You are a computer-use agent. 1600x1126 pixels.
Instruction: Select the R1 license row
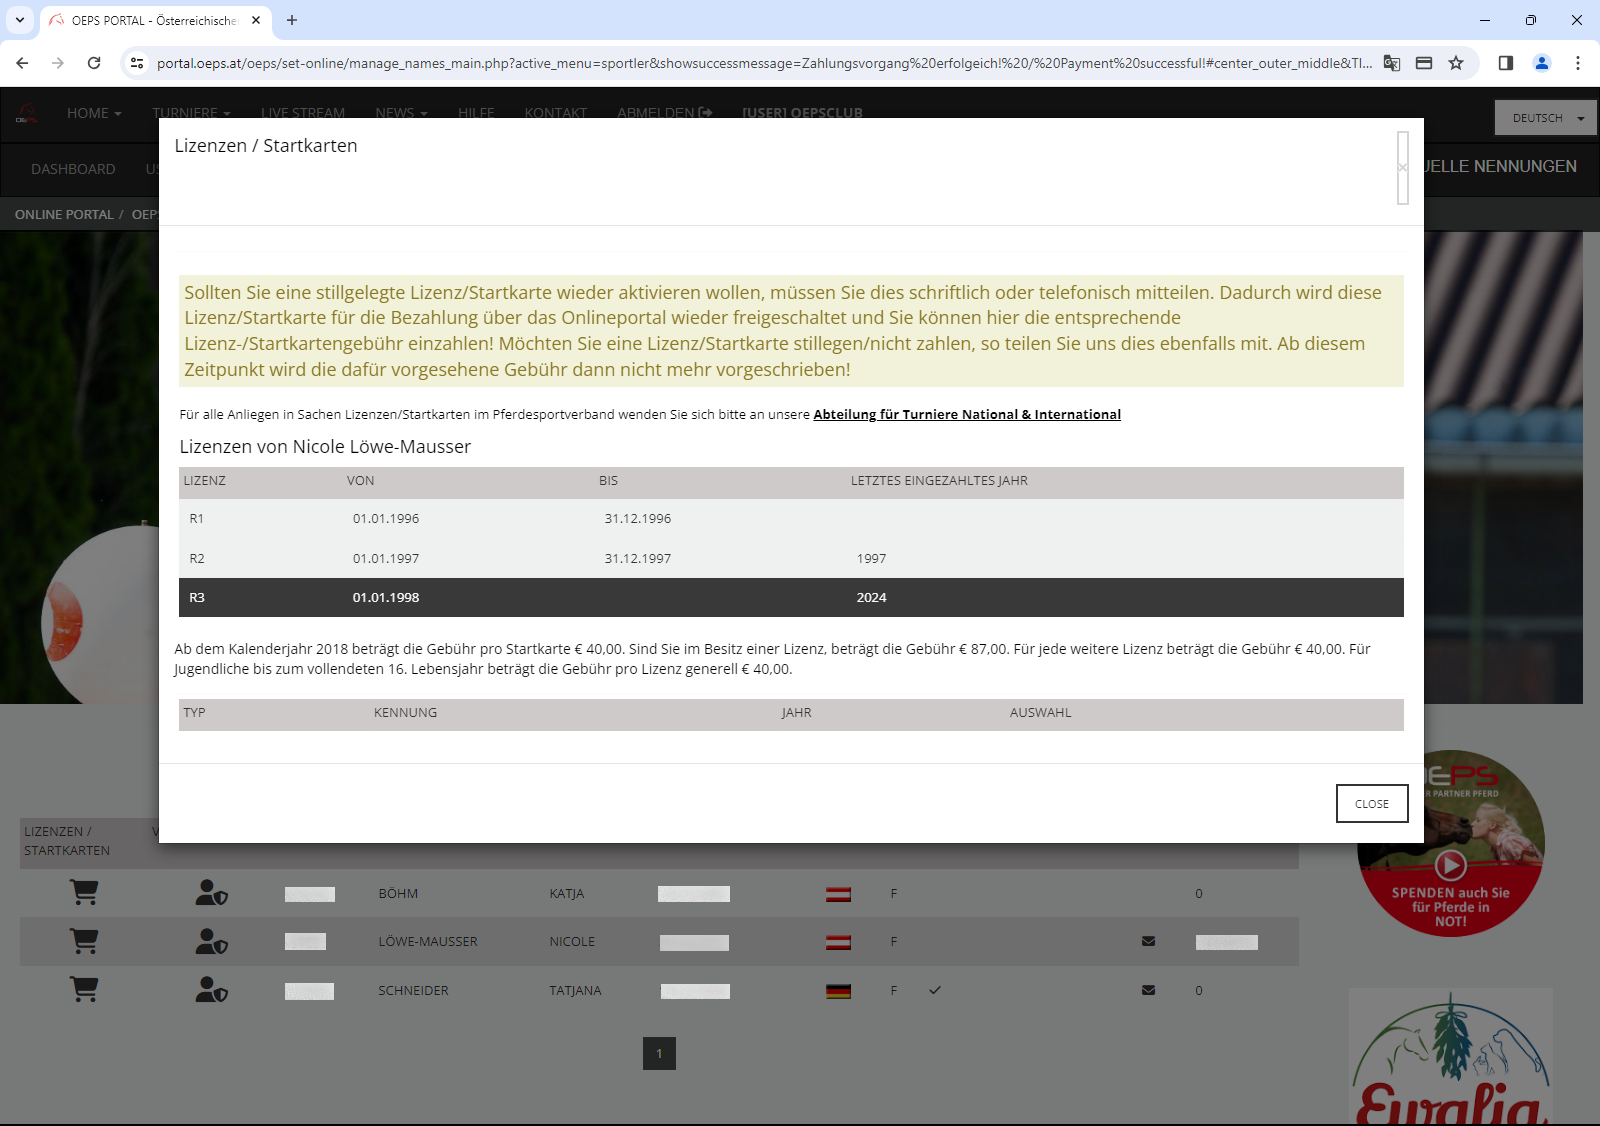pyautogui.click(x=791, y=518)
